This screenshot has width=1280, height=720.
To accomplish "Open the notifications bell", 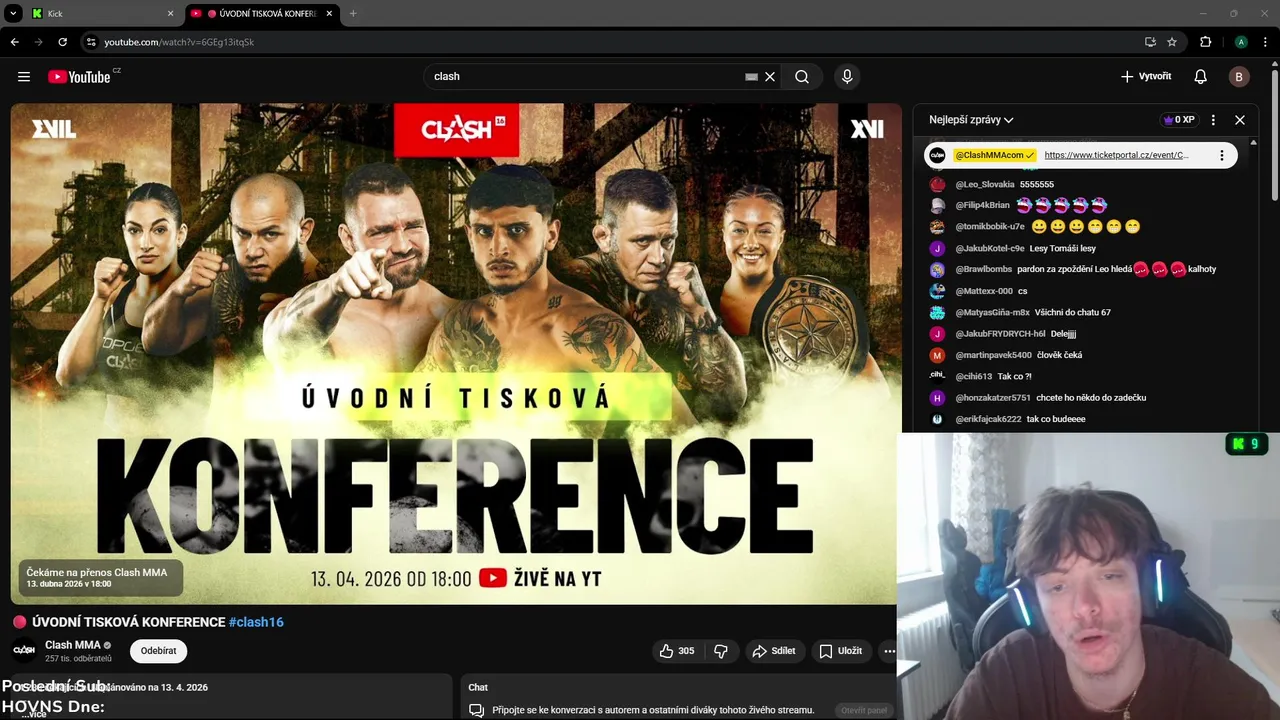I will tap(1201, 77).
